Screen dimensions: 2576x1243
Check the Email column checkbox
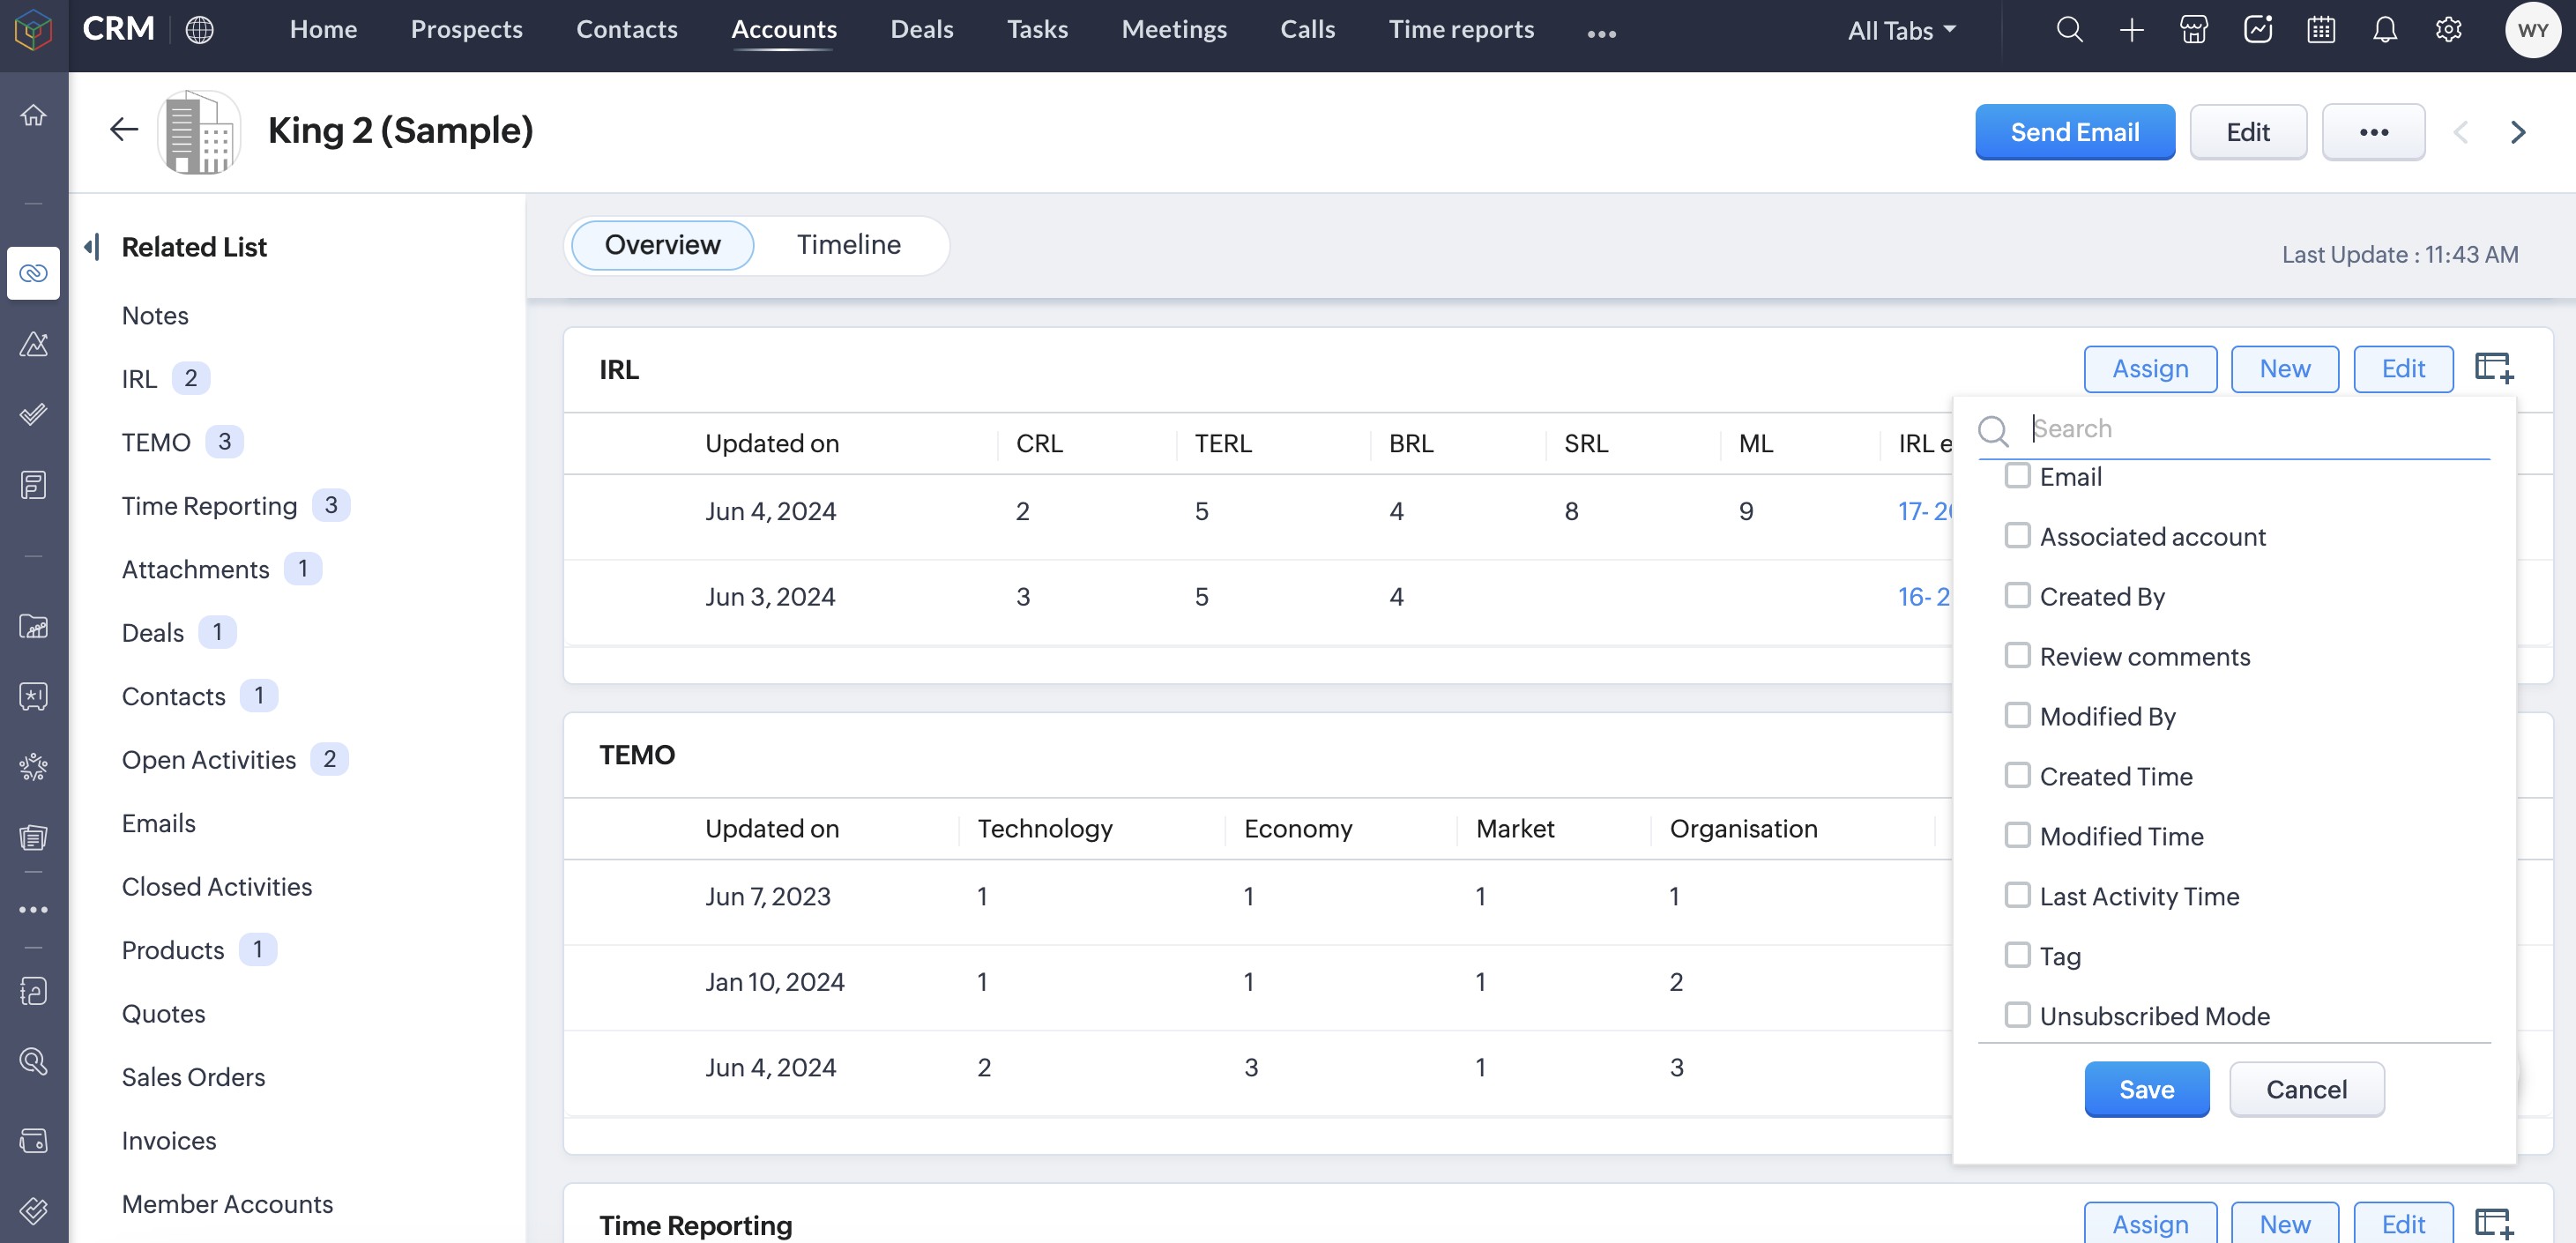2017,476
